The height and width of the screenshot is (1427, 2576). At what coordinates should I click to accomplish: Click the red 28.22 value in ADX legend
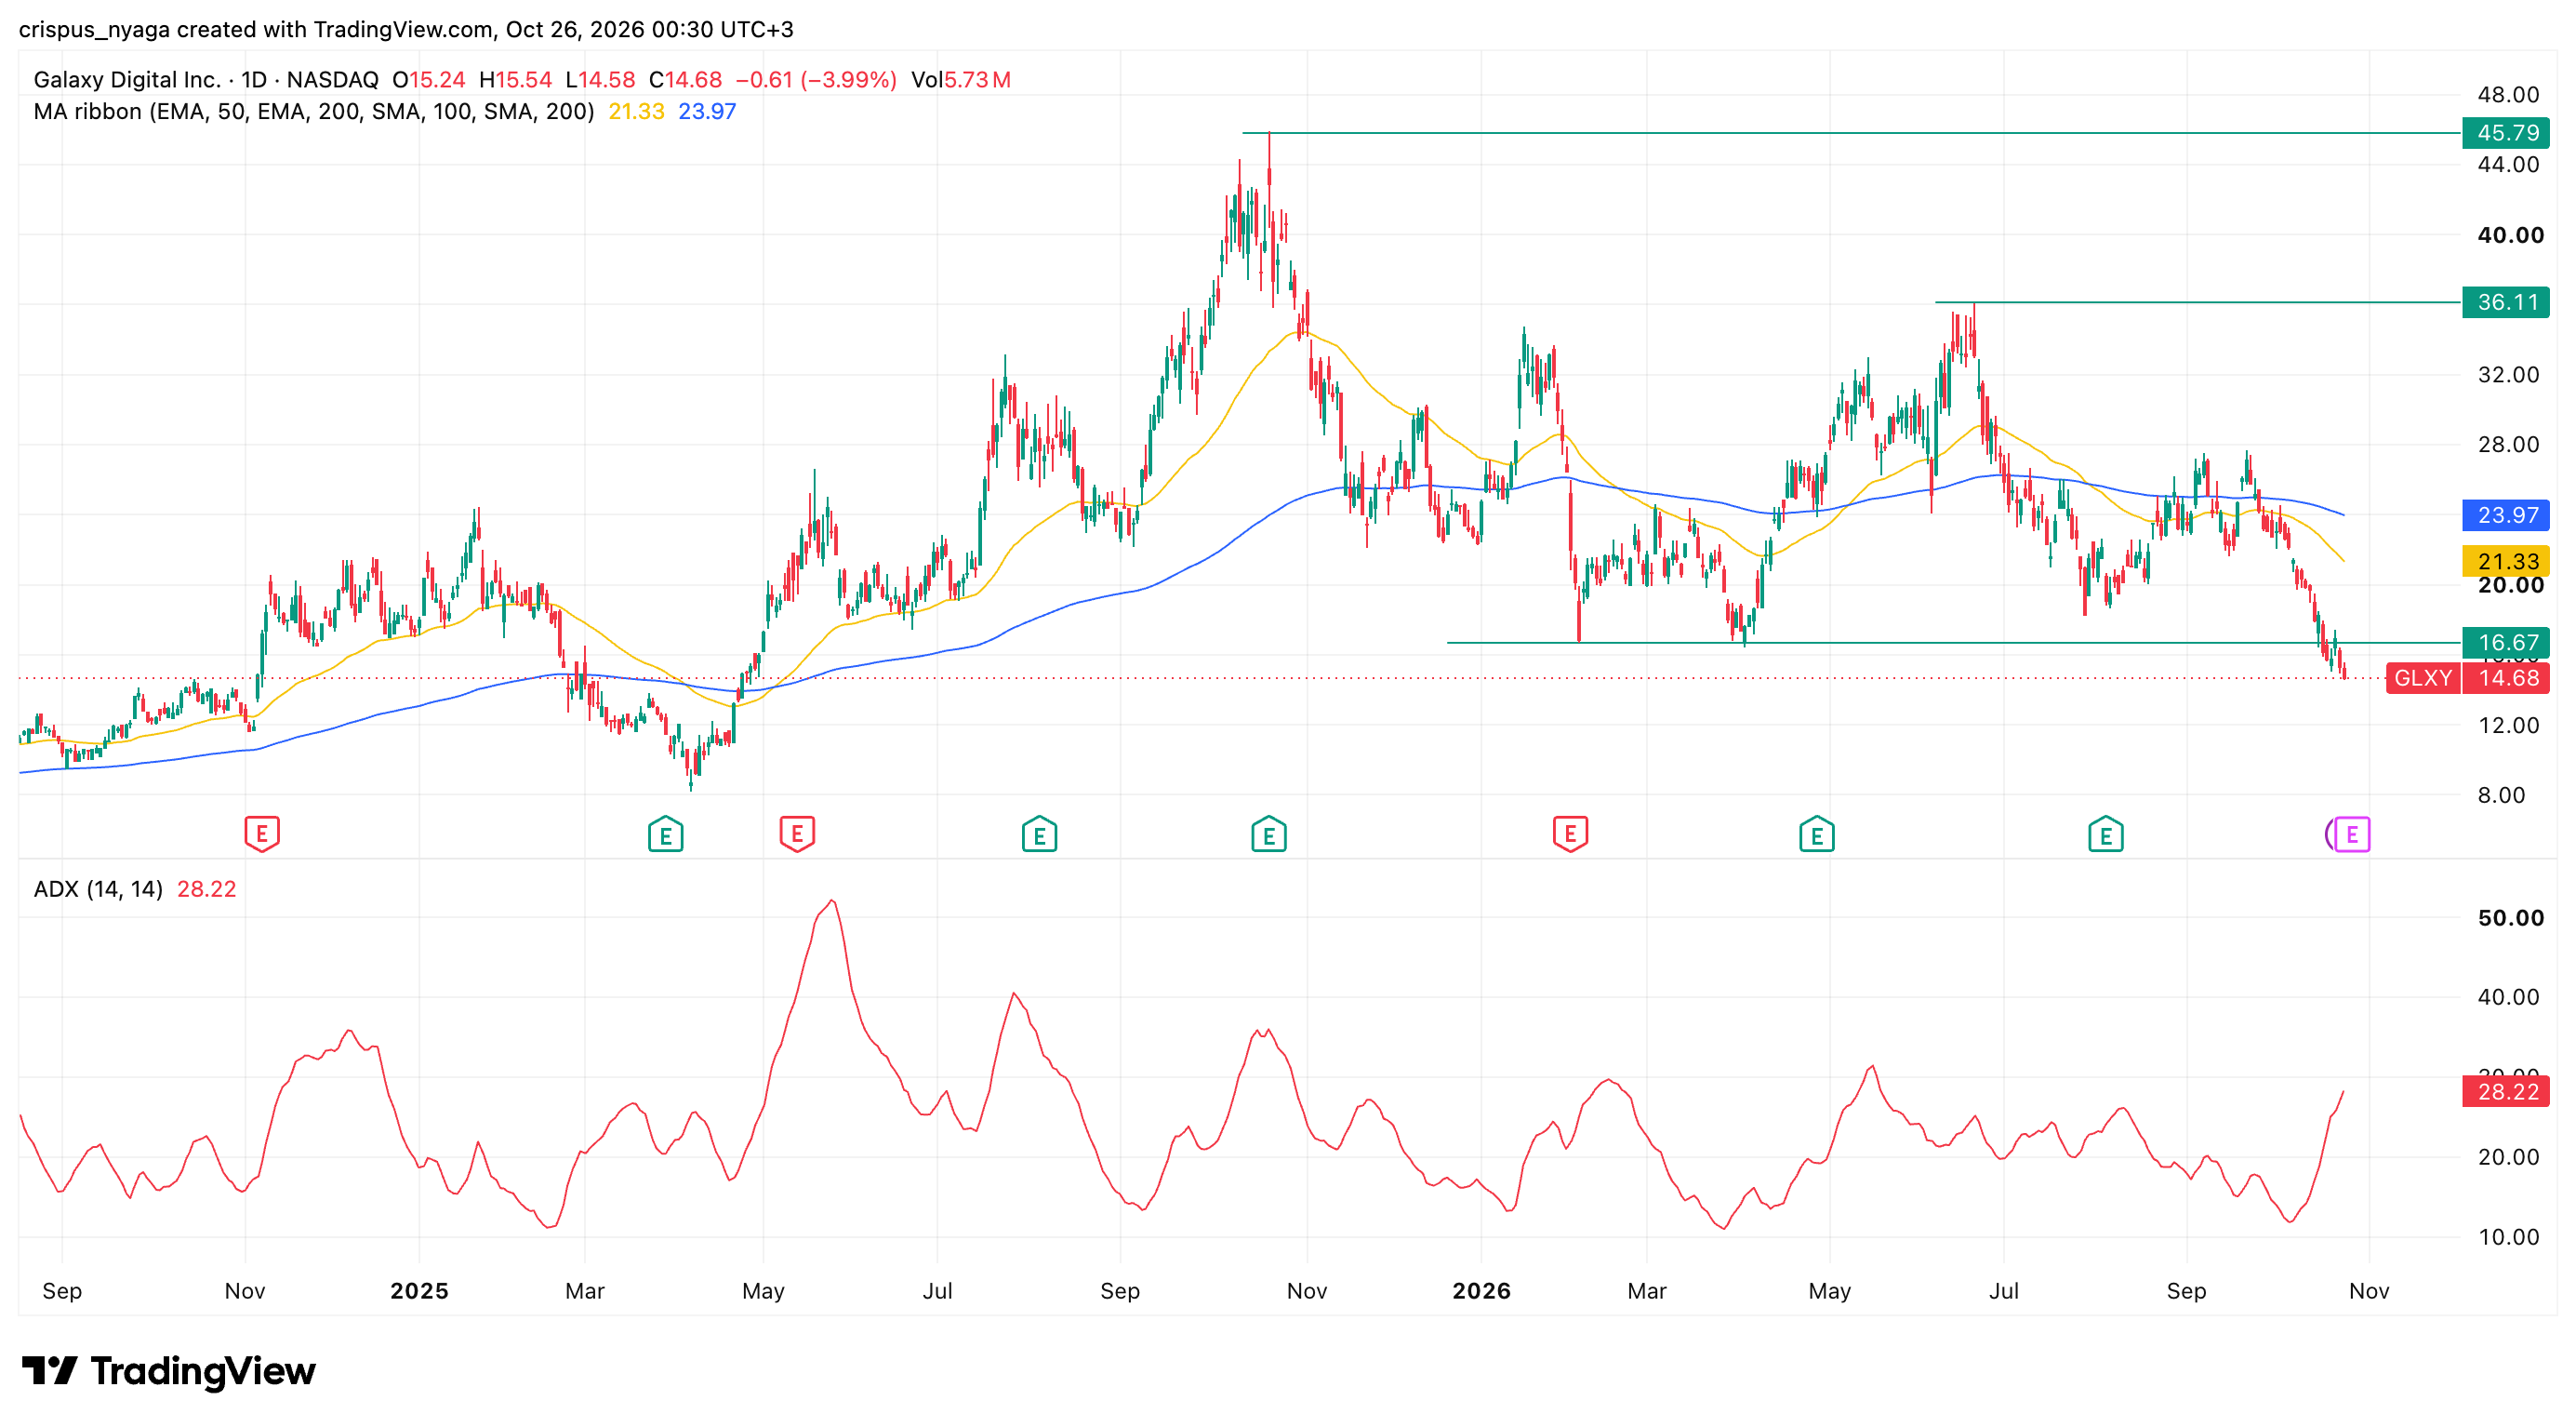click(x=206, y=889)
